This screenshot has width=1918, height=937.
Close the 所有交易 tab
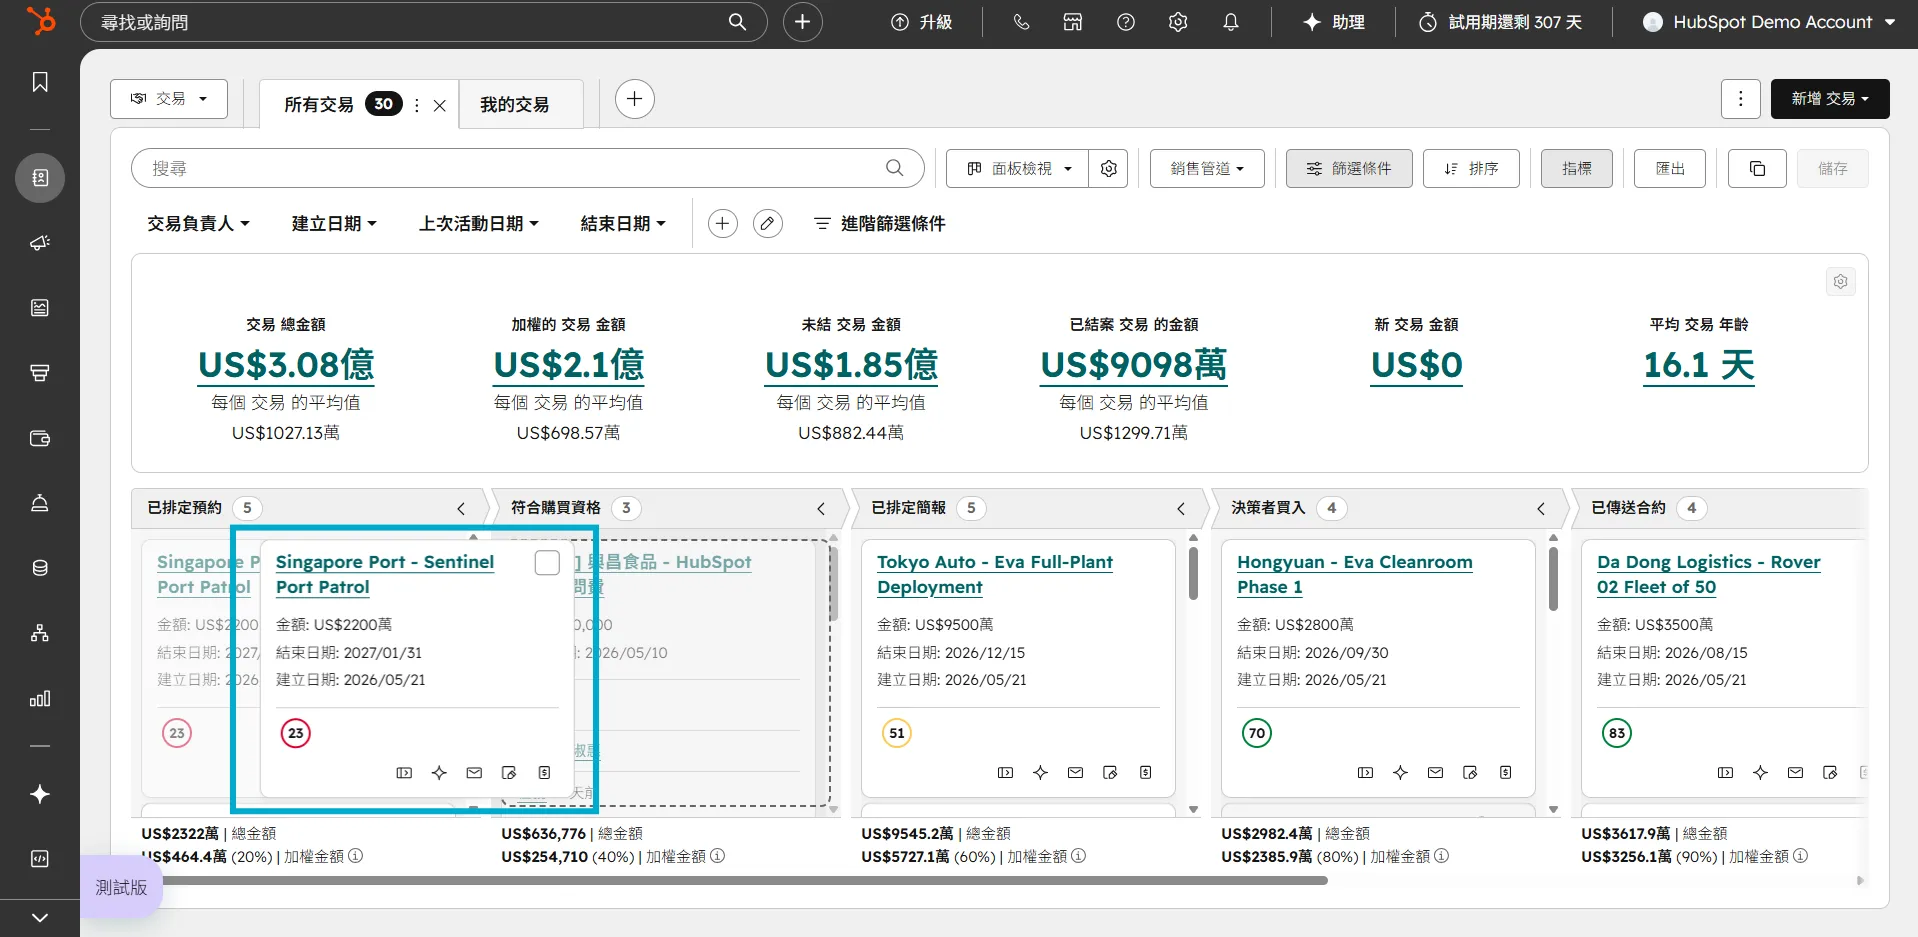pyautogui.click(x=439, y=105)
